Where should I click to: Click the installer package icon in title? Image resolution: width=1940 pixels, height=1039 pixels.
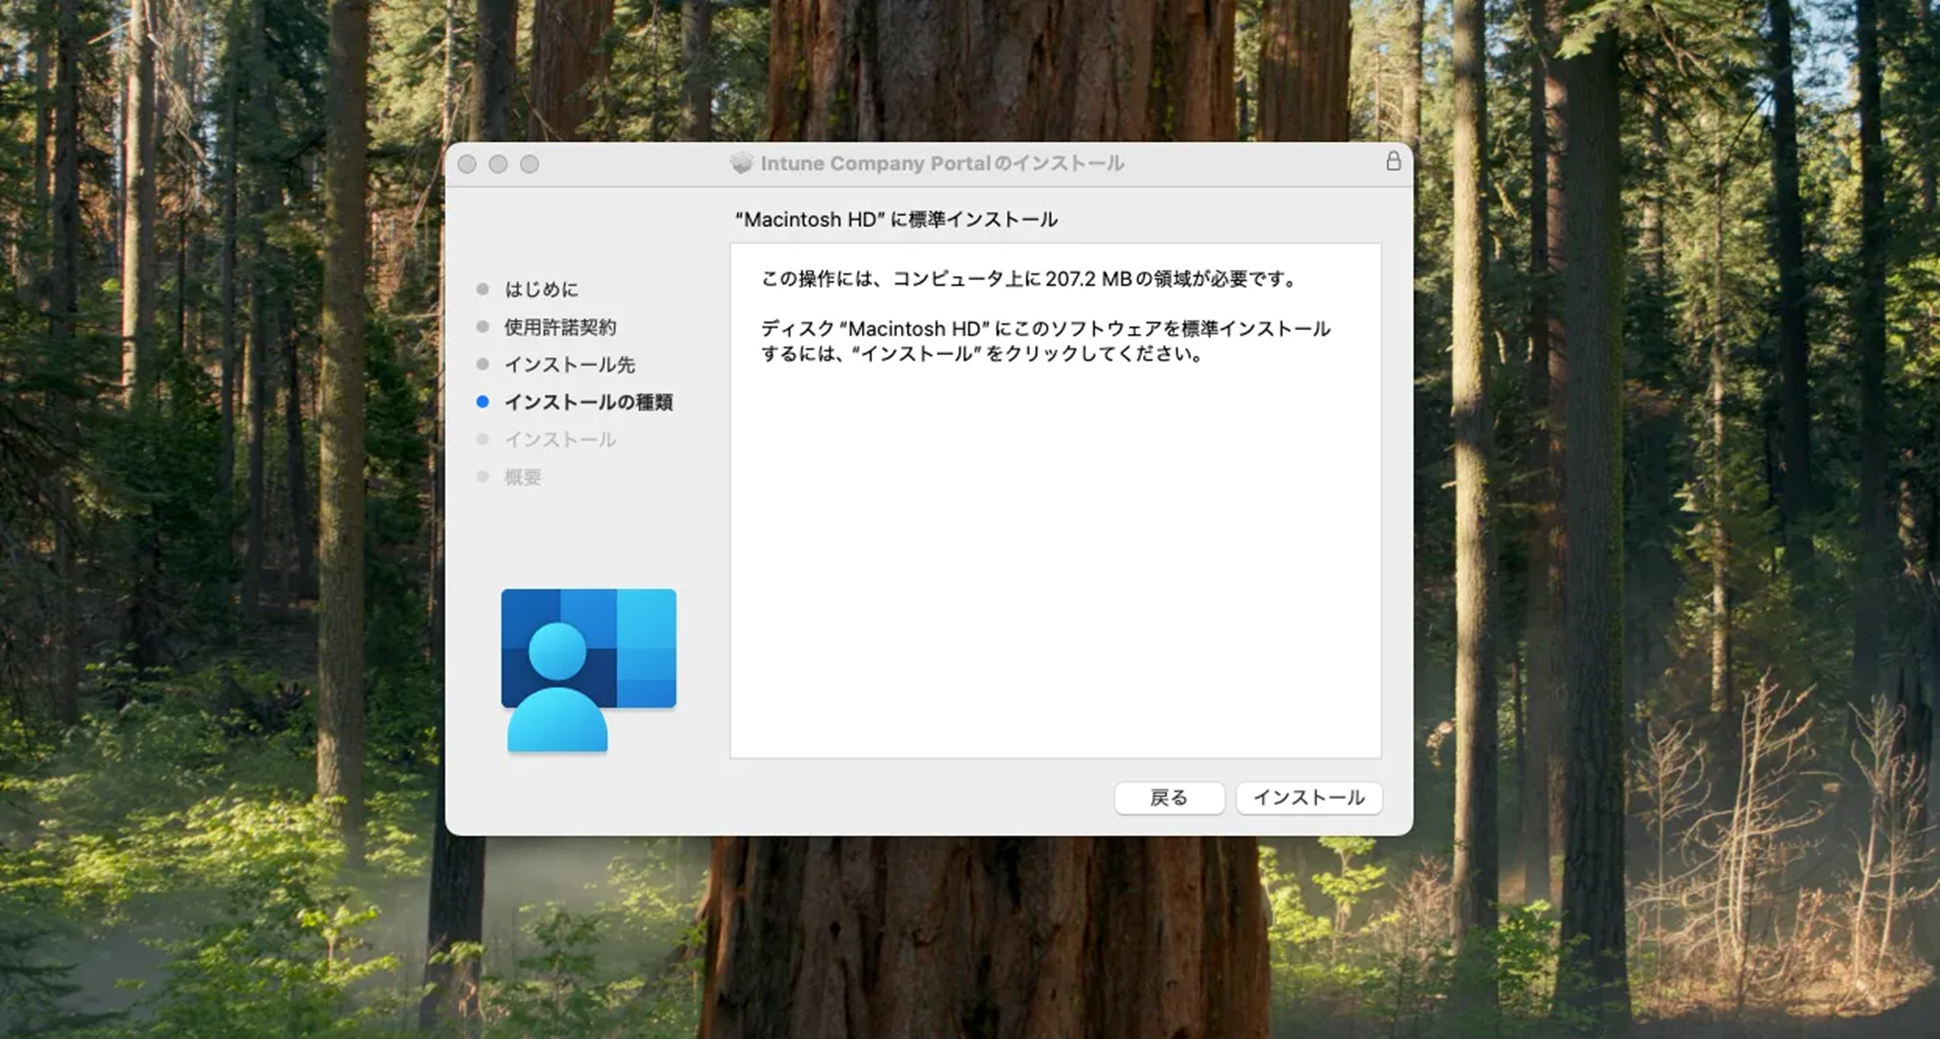741,163
